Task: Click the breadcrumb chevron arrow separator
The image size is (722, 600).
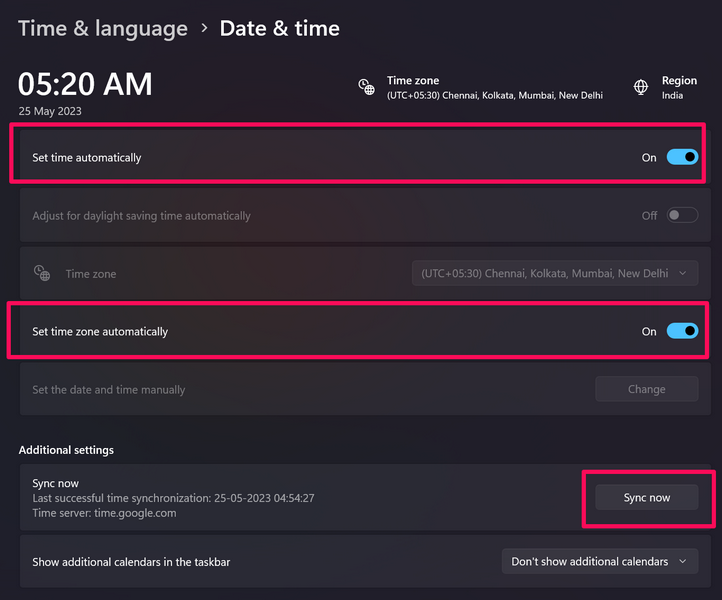Action: 204,28
